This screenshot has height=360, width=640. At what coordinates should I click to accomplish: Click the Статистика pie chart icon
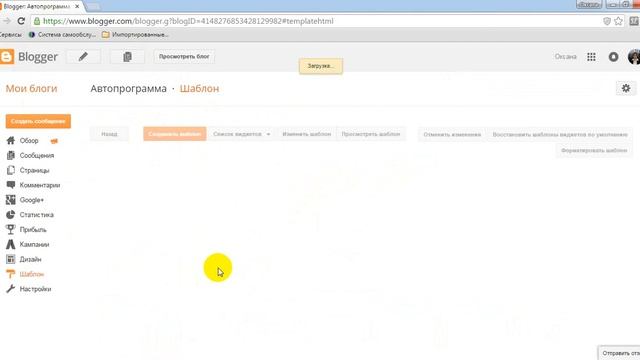click(x=11, y=215)
